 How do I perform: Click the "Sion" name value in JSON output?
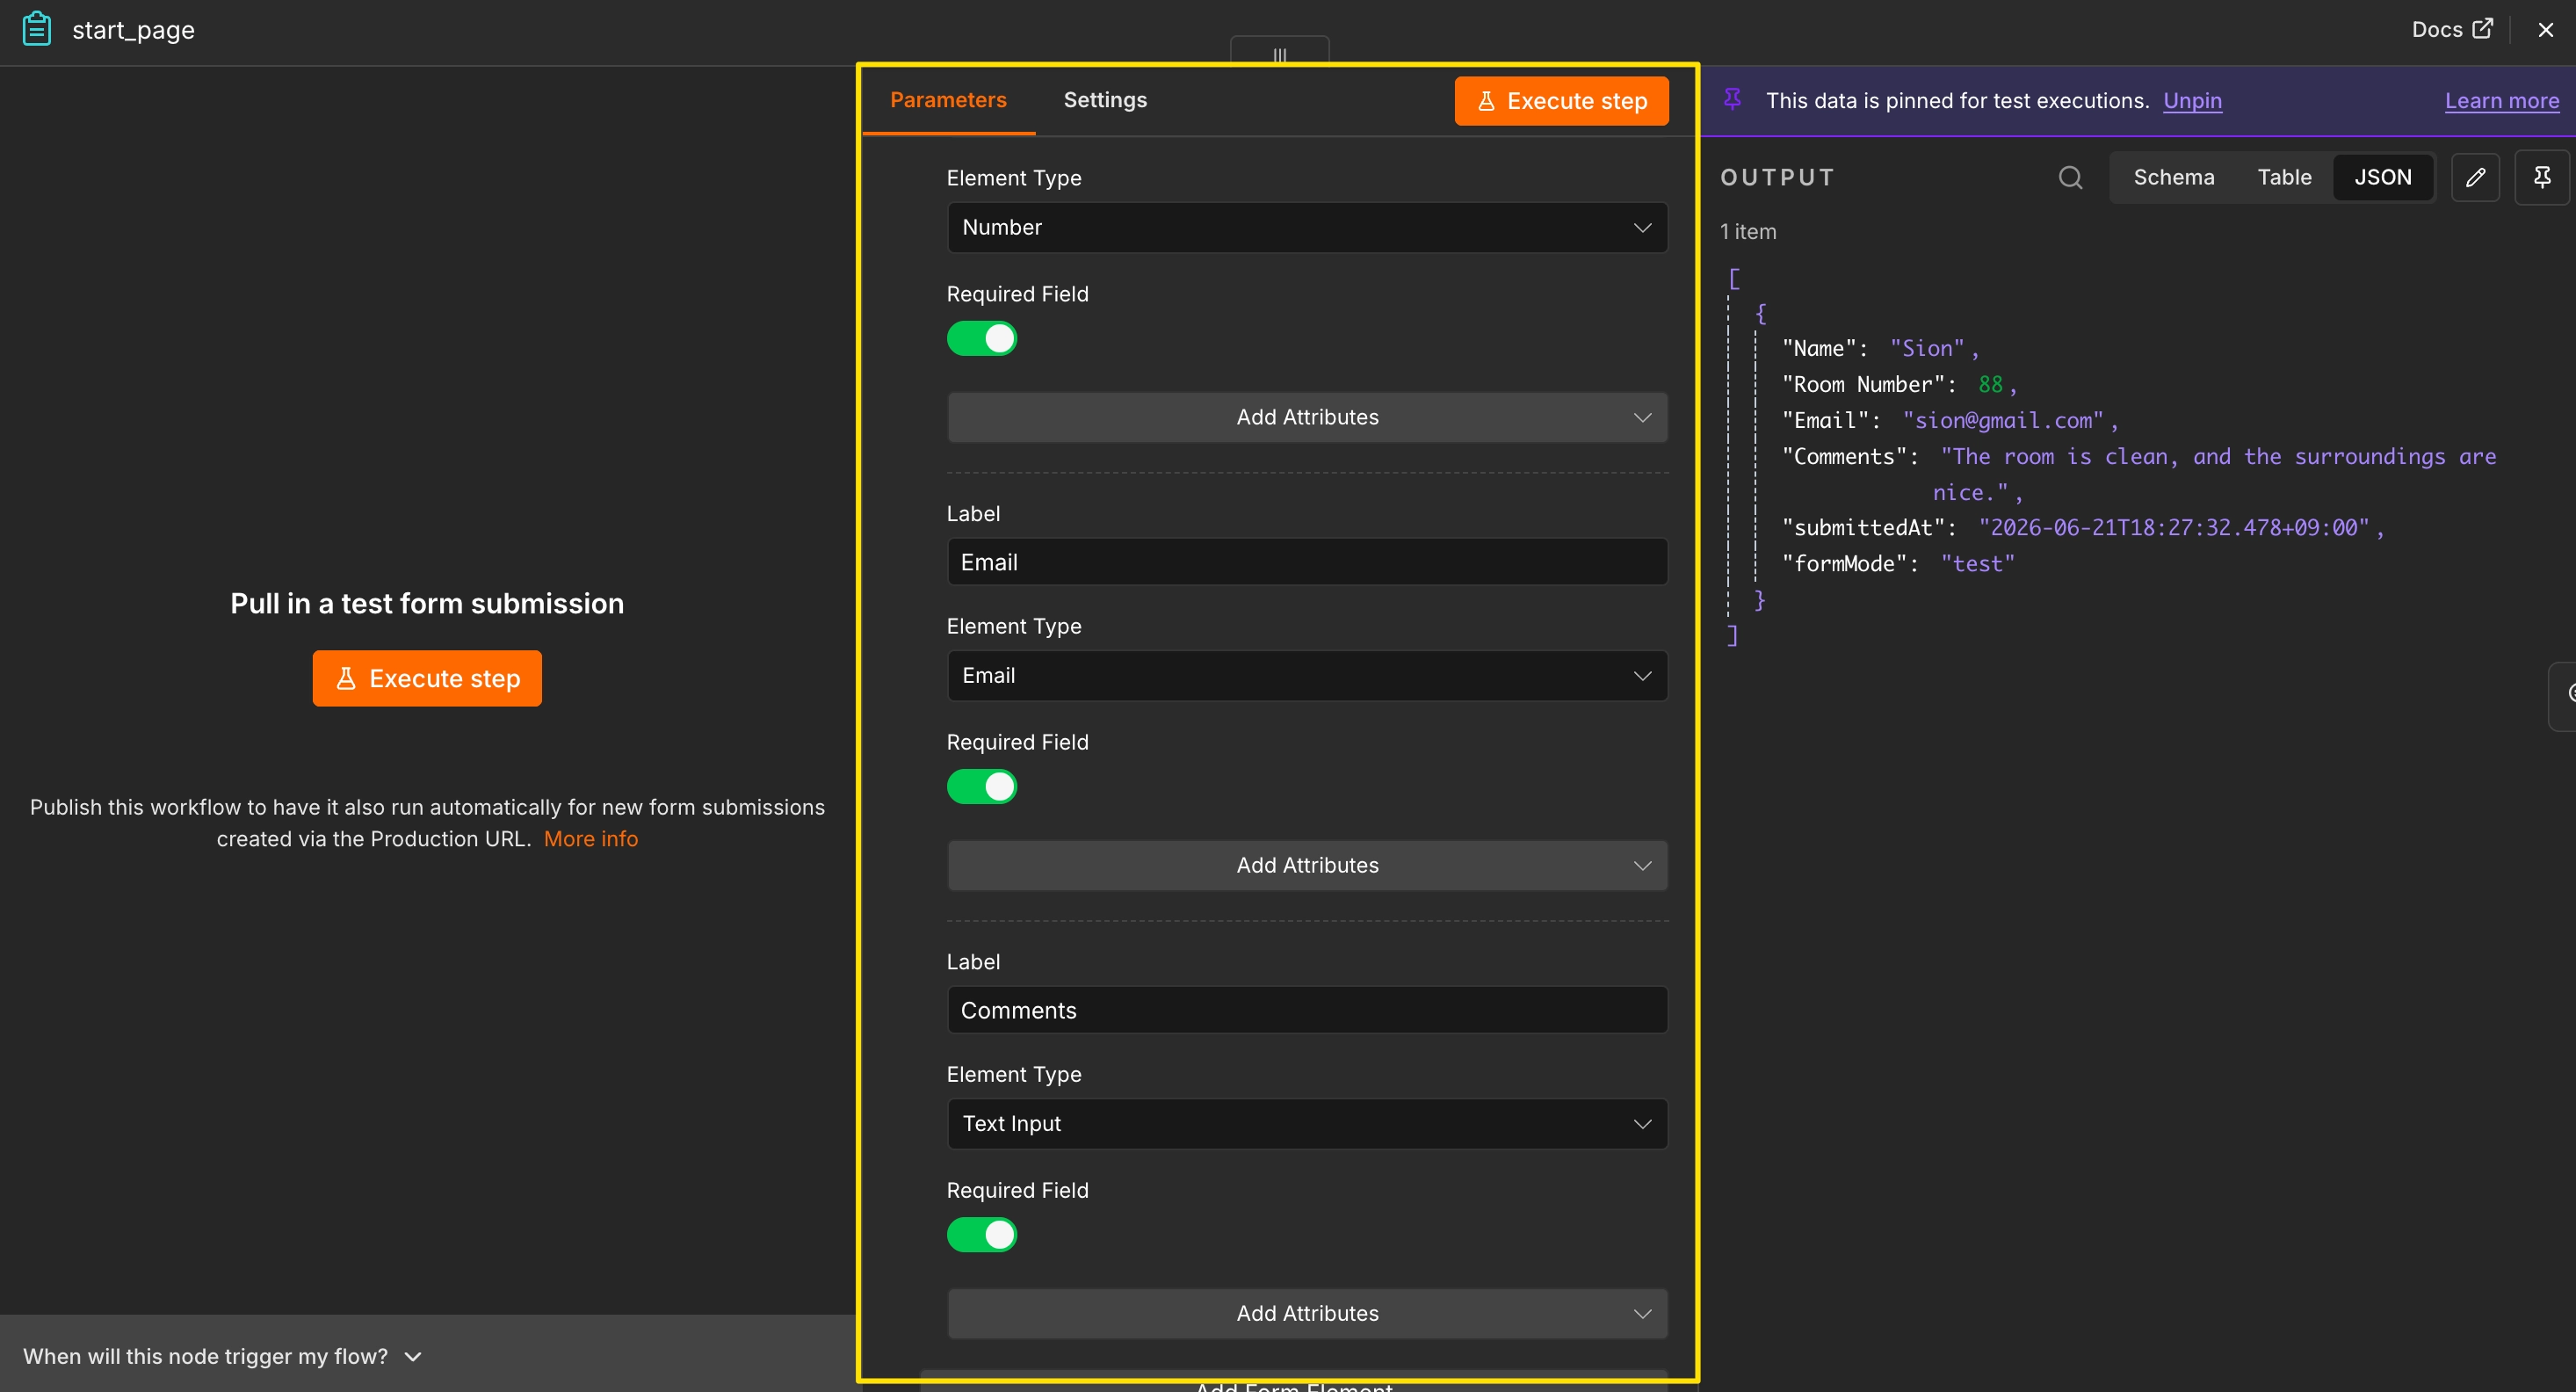[1926, 348]
